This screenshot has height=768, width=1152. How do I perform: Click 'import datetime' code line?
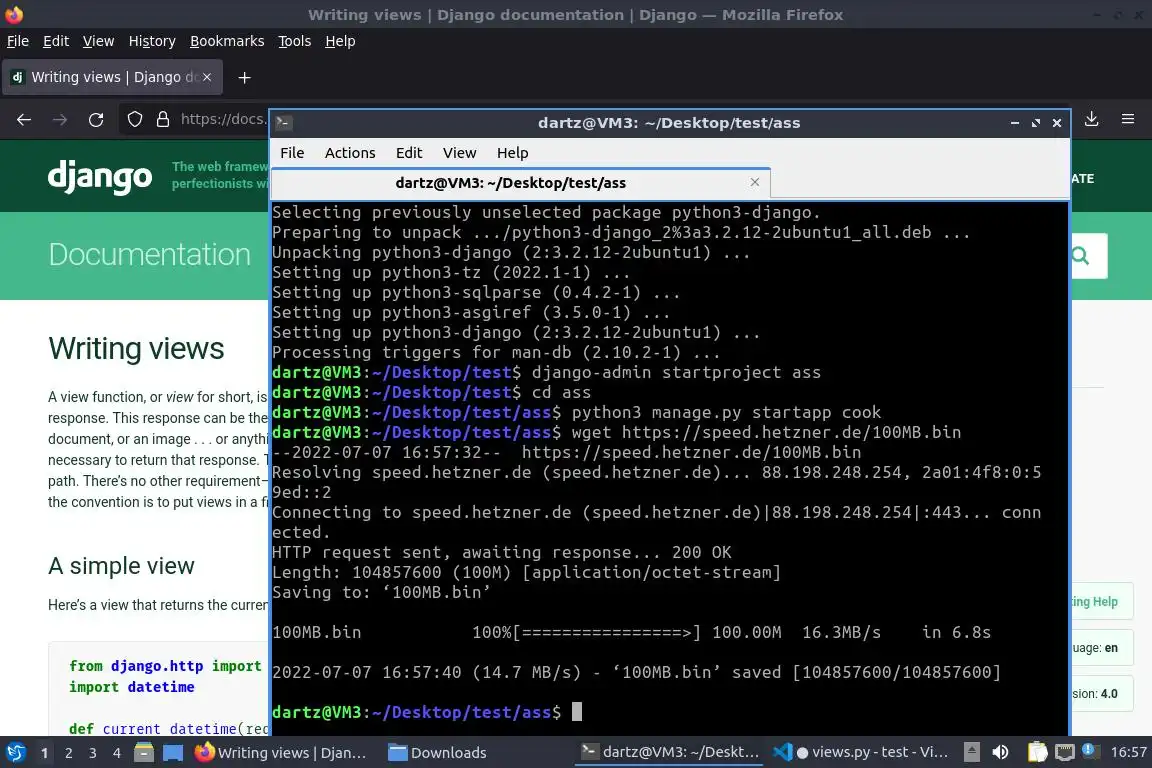(132, 686)
